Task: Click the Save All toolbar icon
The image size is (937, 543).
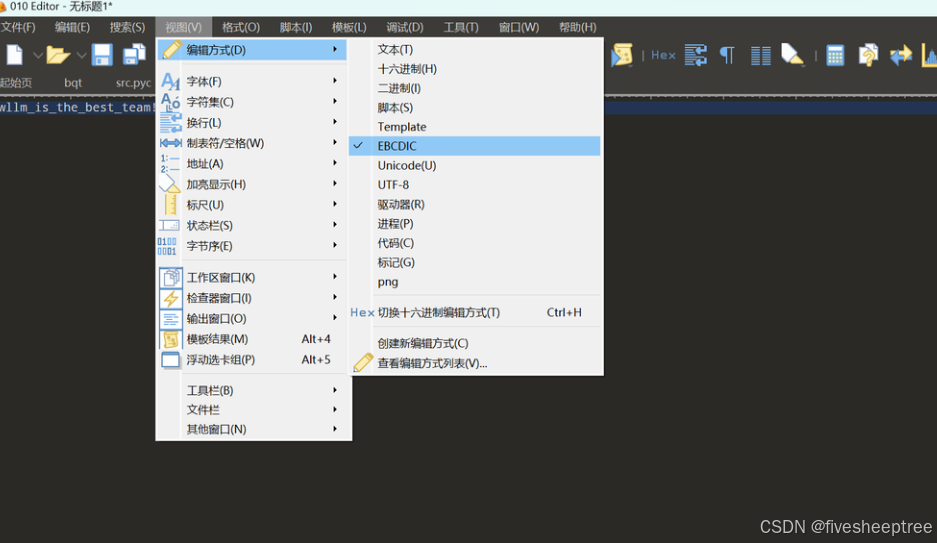Action: (134, 55)
